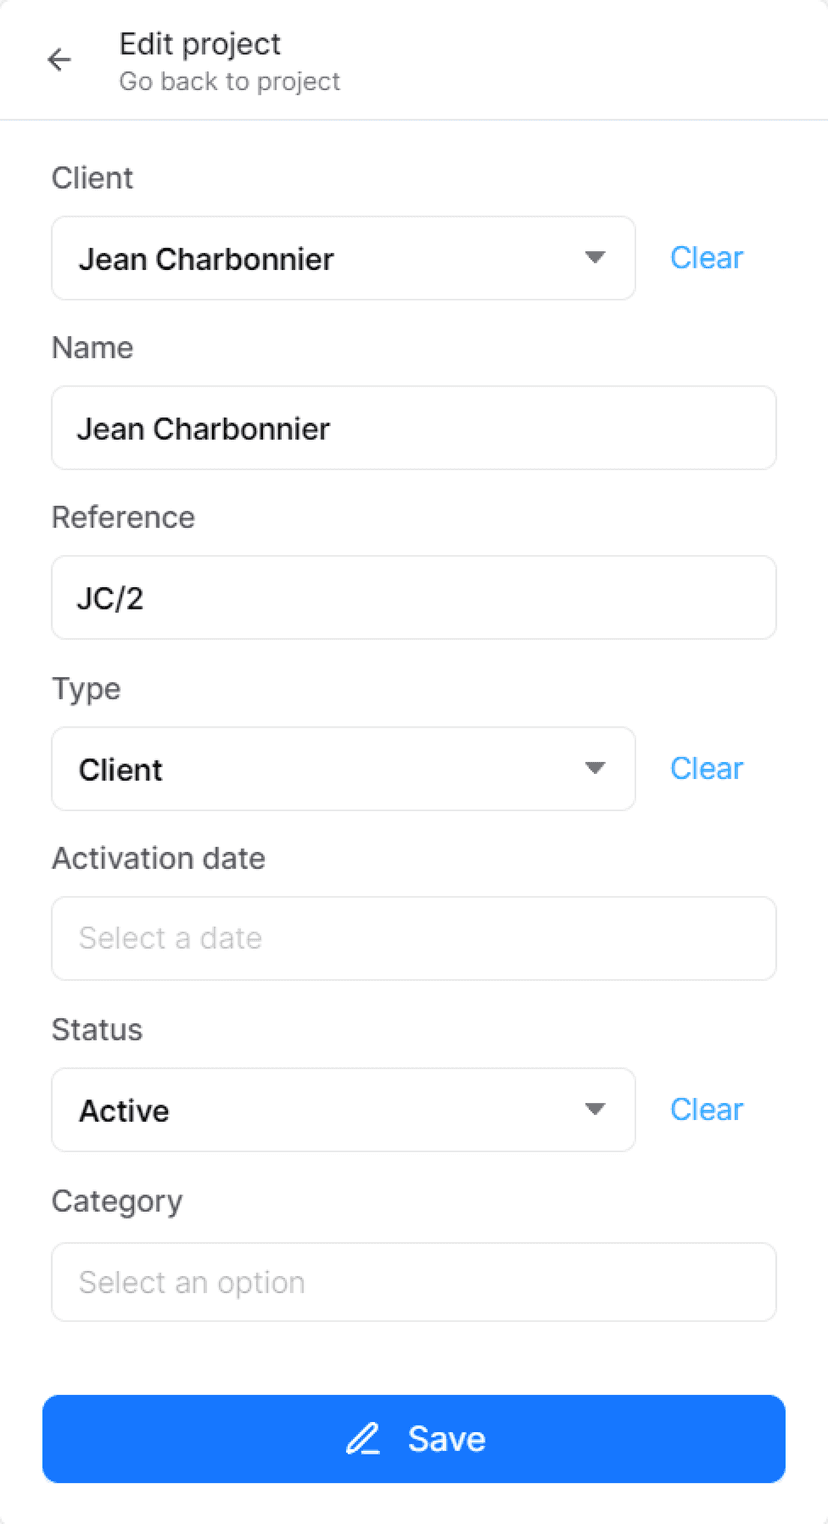Screen dimensions: 828x1524
Task: Click the back arrow icon
Action: [60, 60]
